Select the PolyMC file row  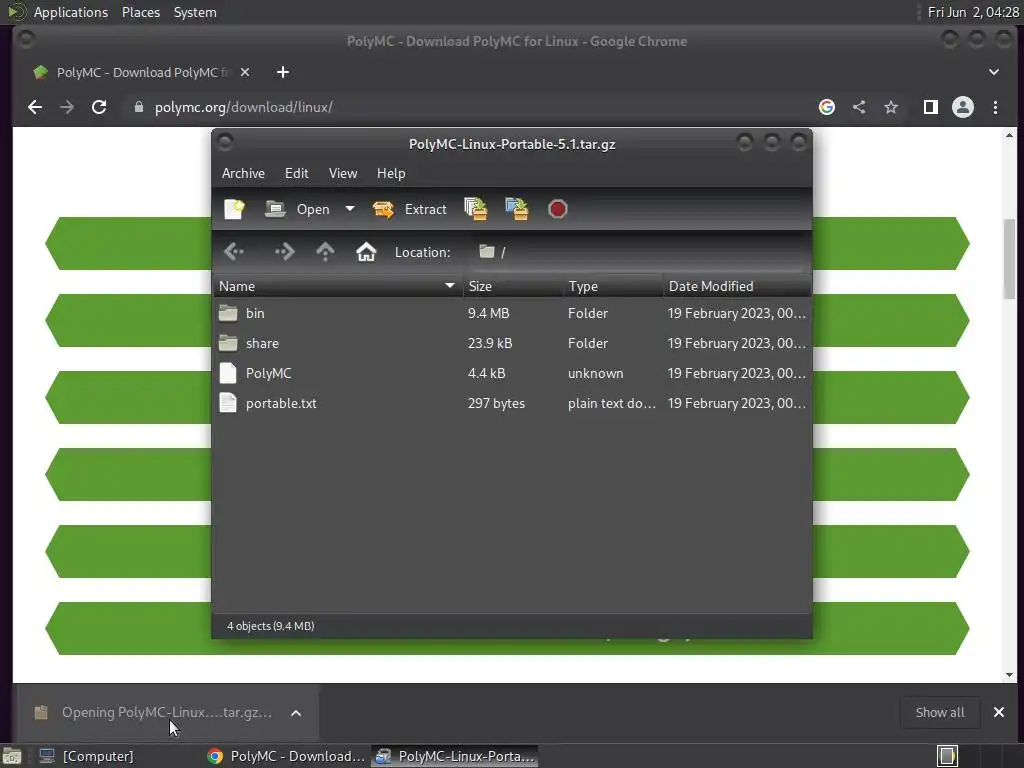tap(512, 374)
